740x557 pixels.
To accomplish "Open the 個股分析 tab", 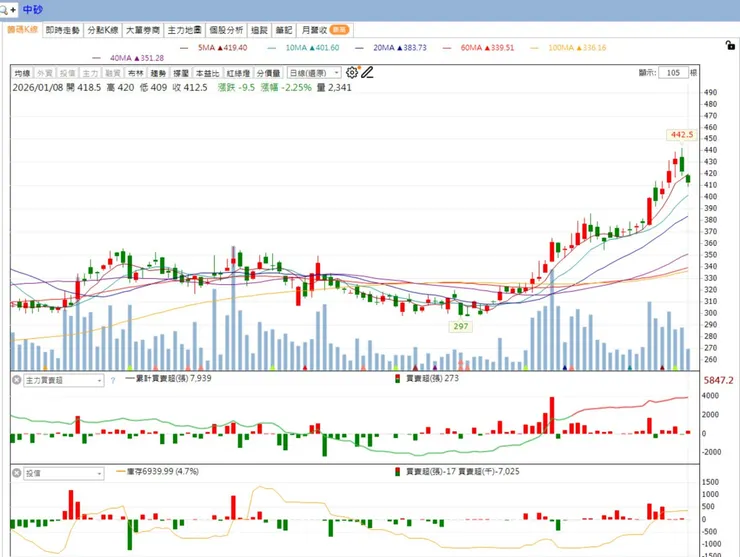I will (x=226, y=30).
